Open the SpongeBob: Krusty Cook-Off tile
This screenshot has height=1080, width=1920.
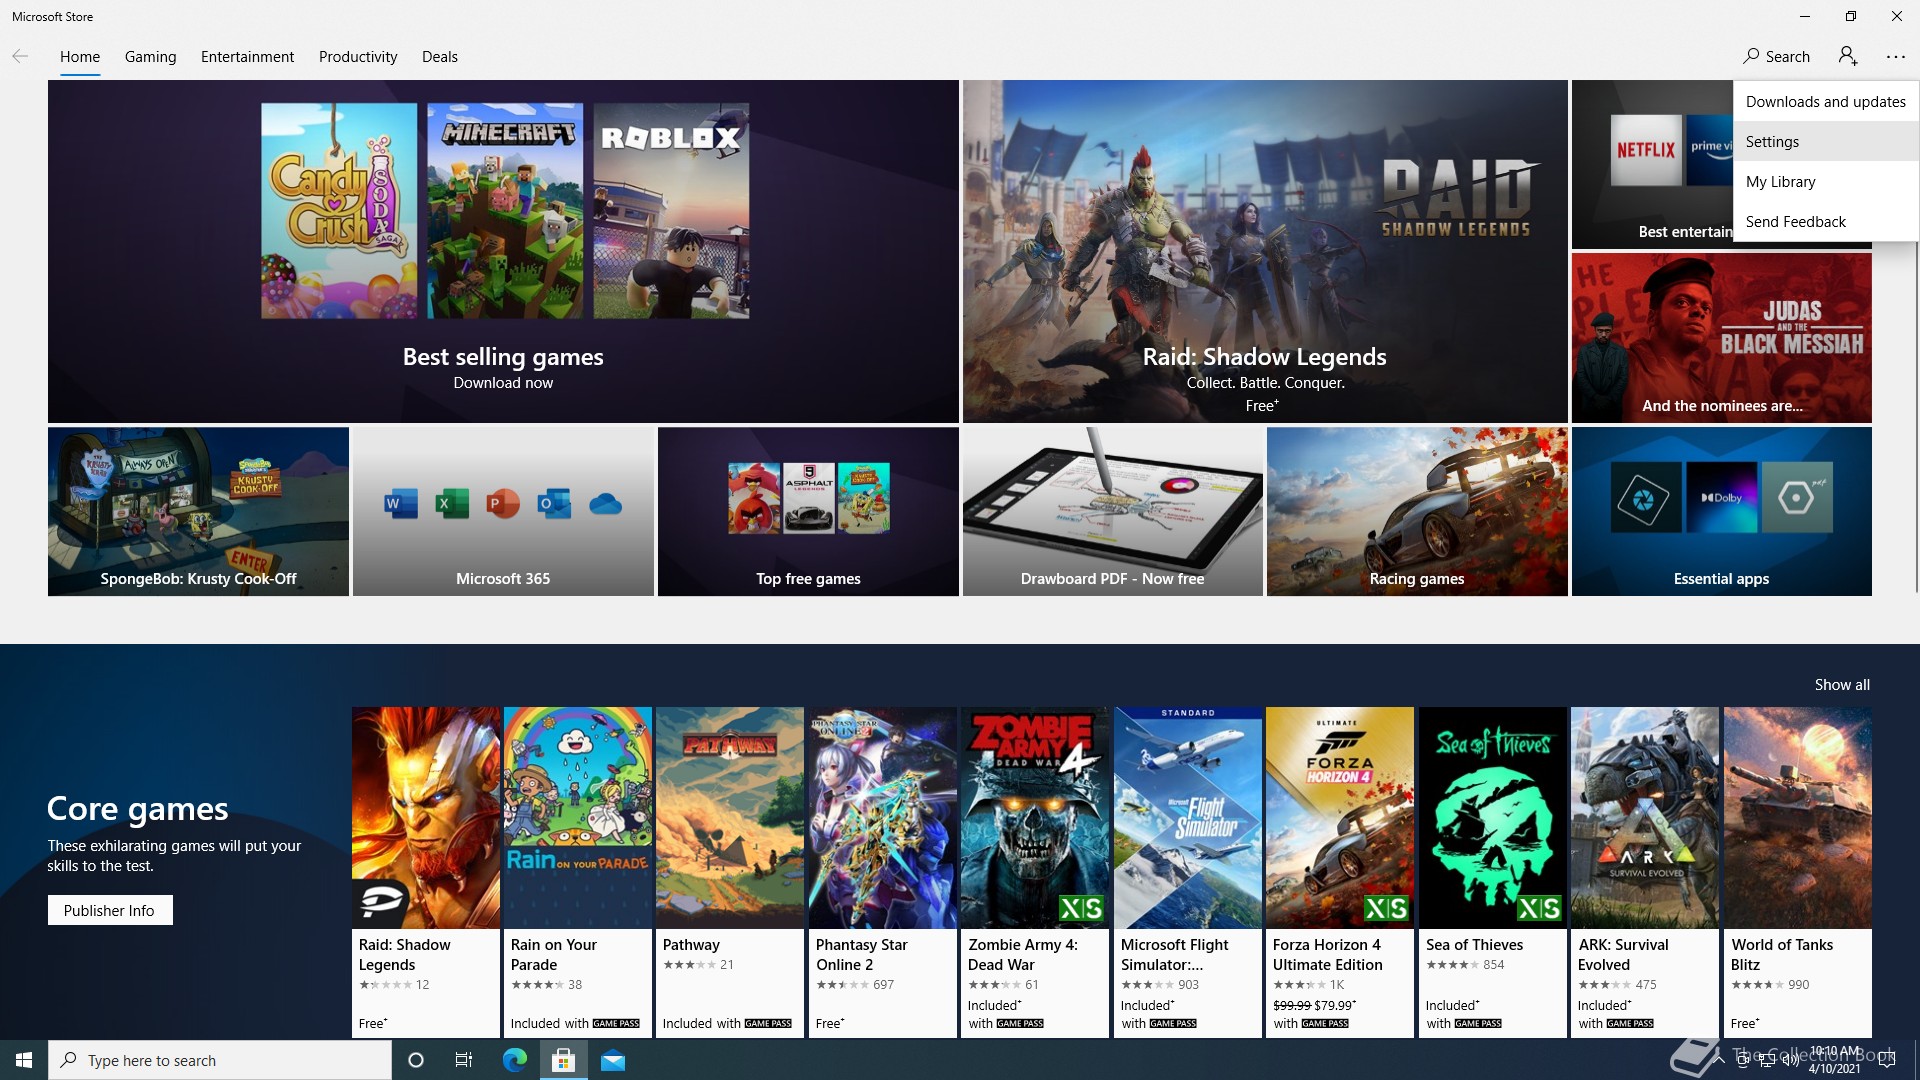pyautogui.click(x=198, y=512)
